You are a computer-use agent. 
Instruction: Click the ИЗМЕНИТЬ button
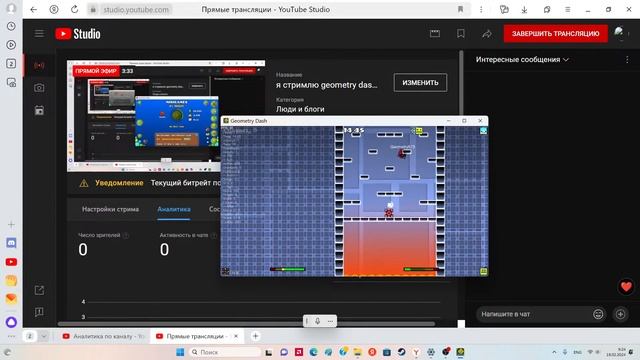point(420,82)
